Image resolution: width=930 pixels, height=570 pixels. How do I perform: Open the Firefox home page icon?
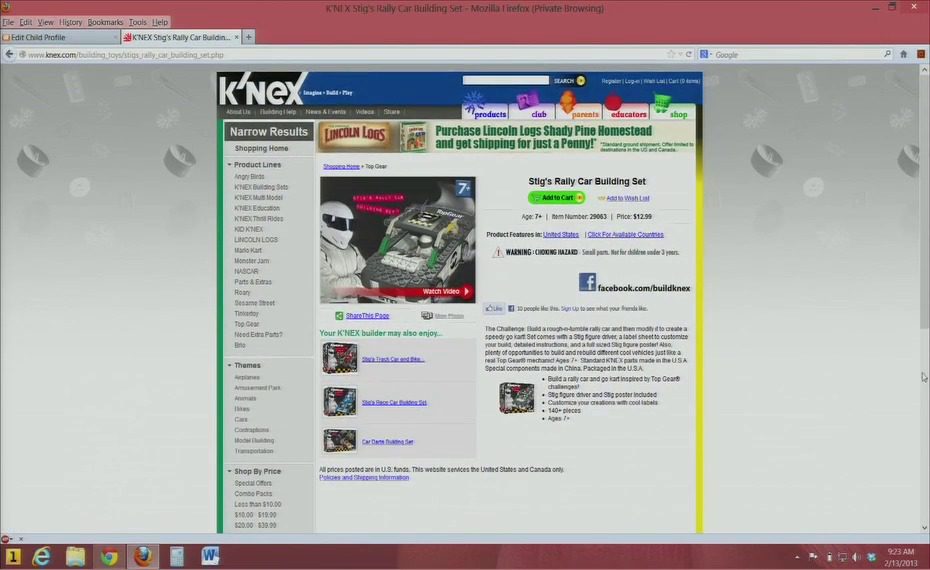(903, 54)
